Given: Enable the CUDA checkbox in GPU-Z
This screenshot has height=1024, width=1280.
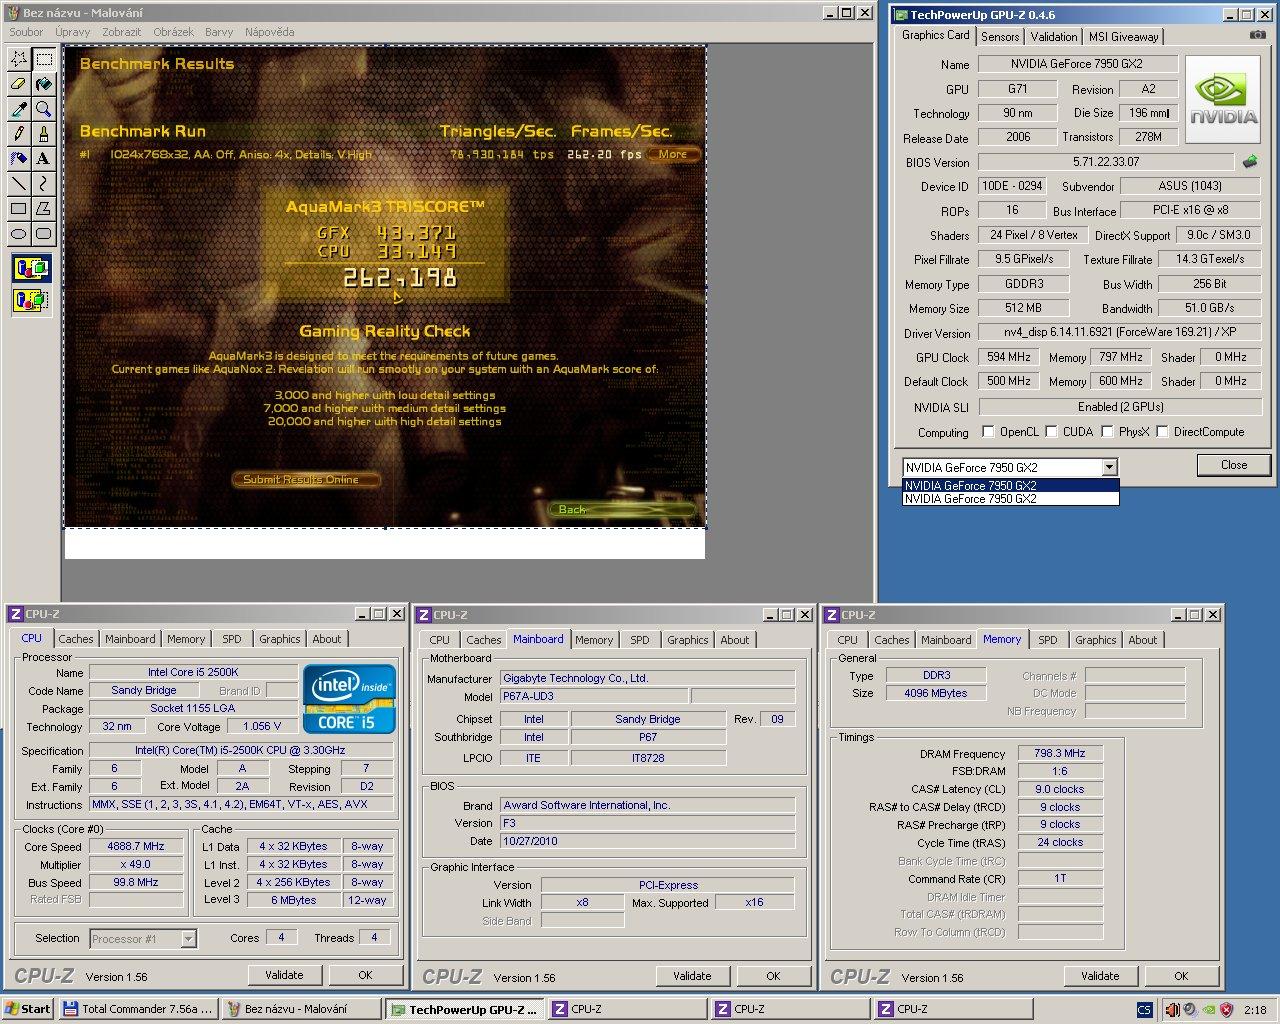Looking at the screenshot, I should 1051,432.
